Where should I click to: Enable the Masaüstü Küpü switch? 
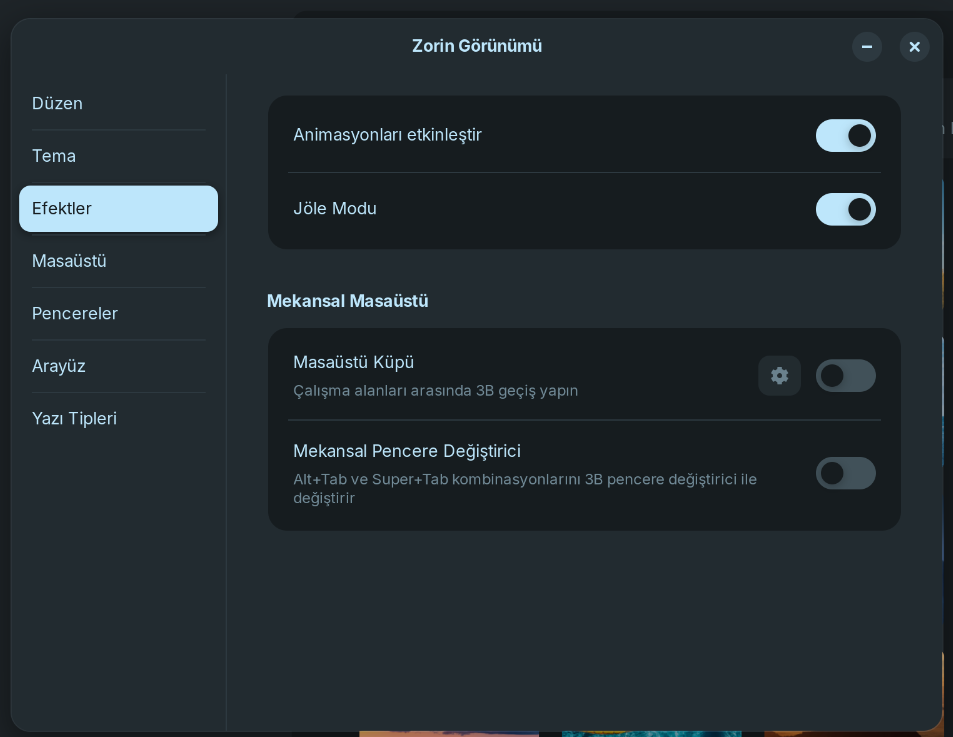(845, 375)
